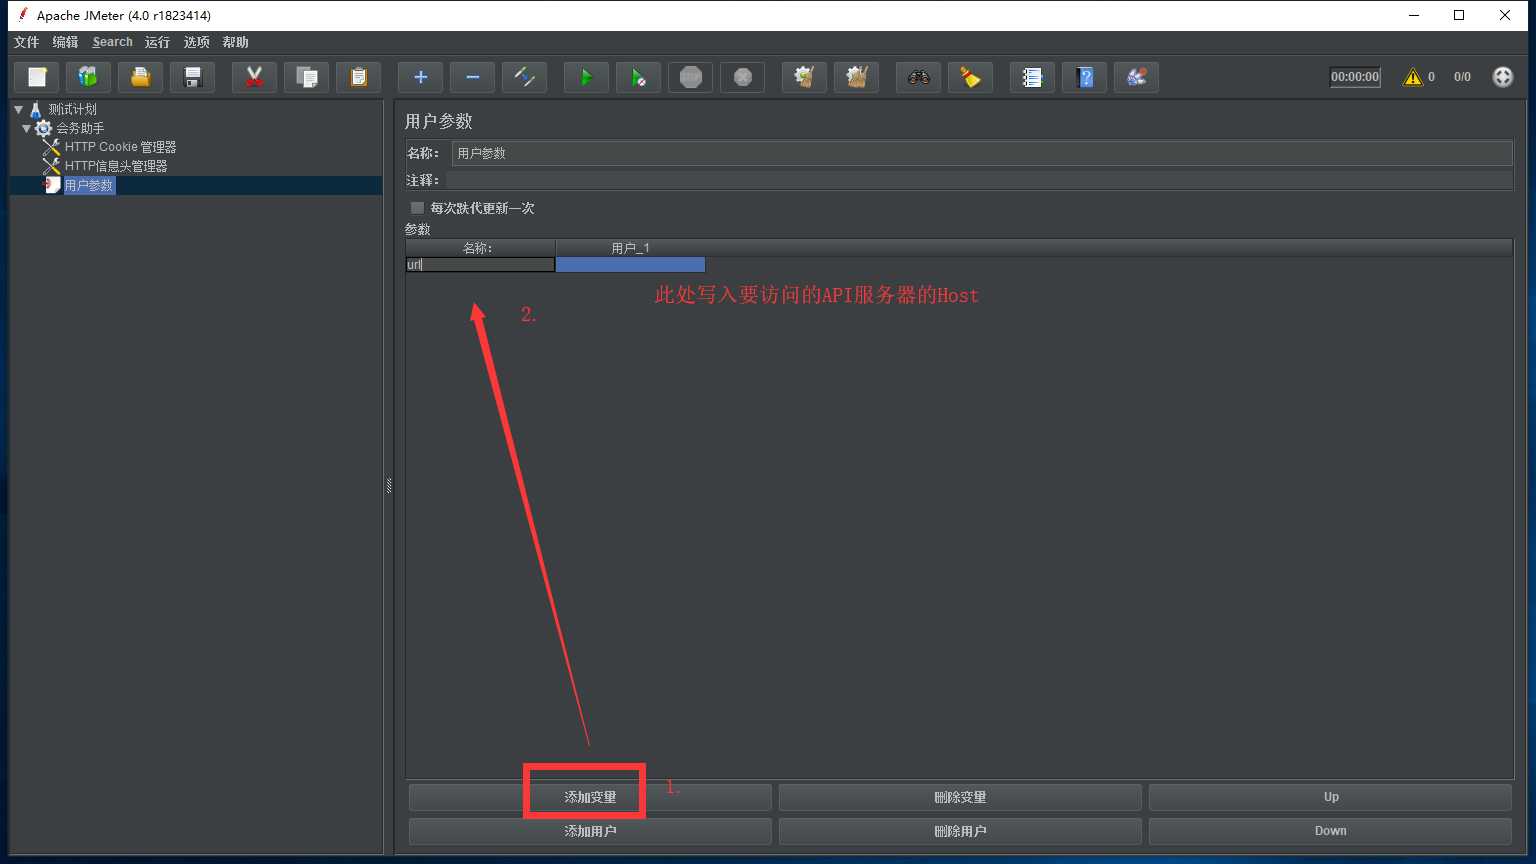Open the Search menu

(x=112, y=42)
